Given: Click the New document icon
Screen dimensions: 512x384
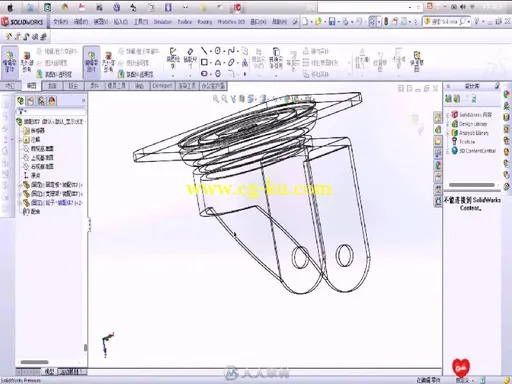Looking at the screenshot, I should coord(305,22).
